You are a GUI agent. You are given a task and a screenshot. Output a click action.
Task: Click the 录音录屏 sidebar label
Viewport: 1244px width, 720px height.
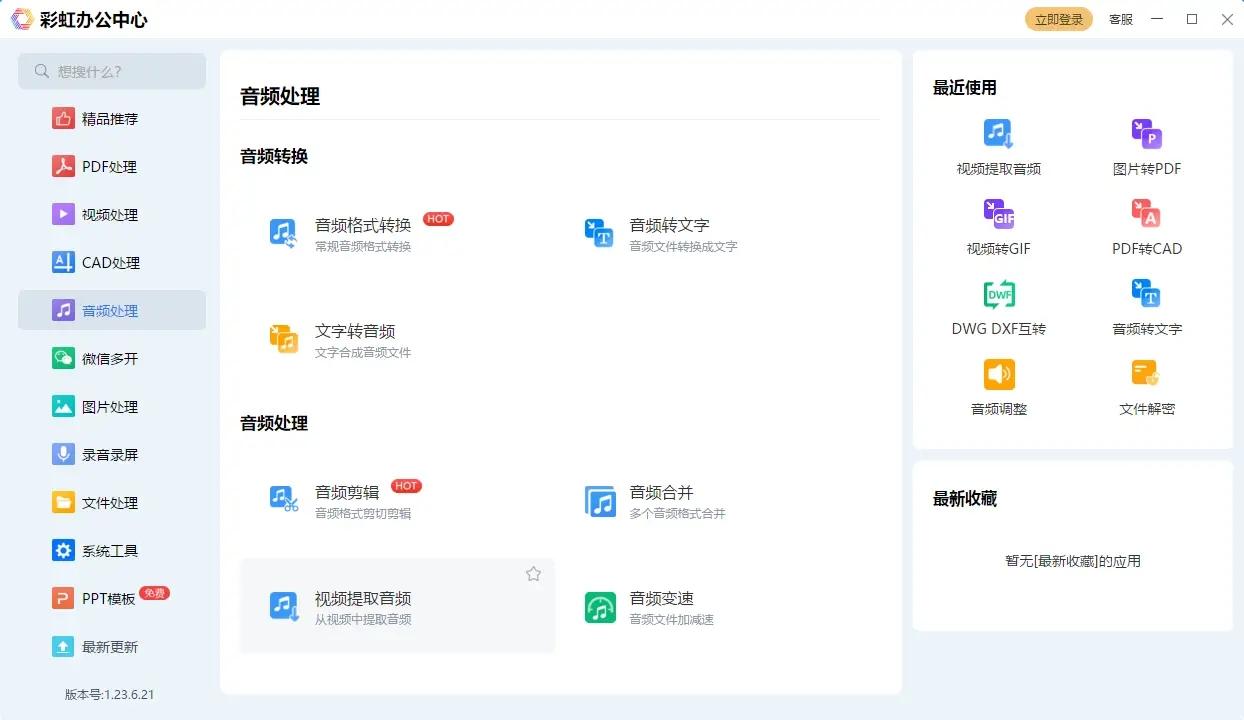(110, 455)
